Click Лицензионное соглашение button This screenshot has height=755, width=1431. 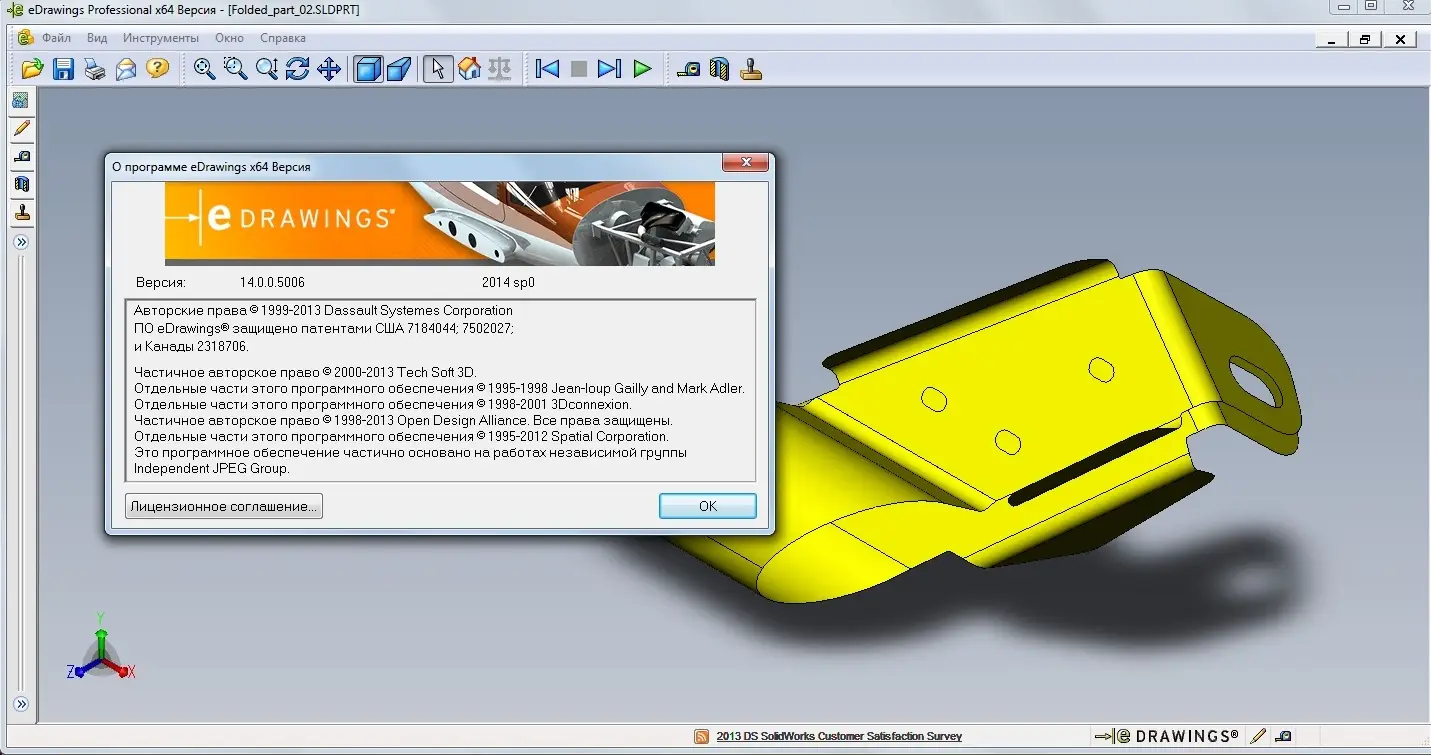(224, 506)
